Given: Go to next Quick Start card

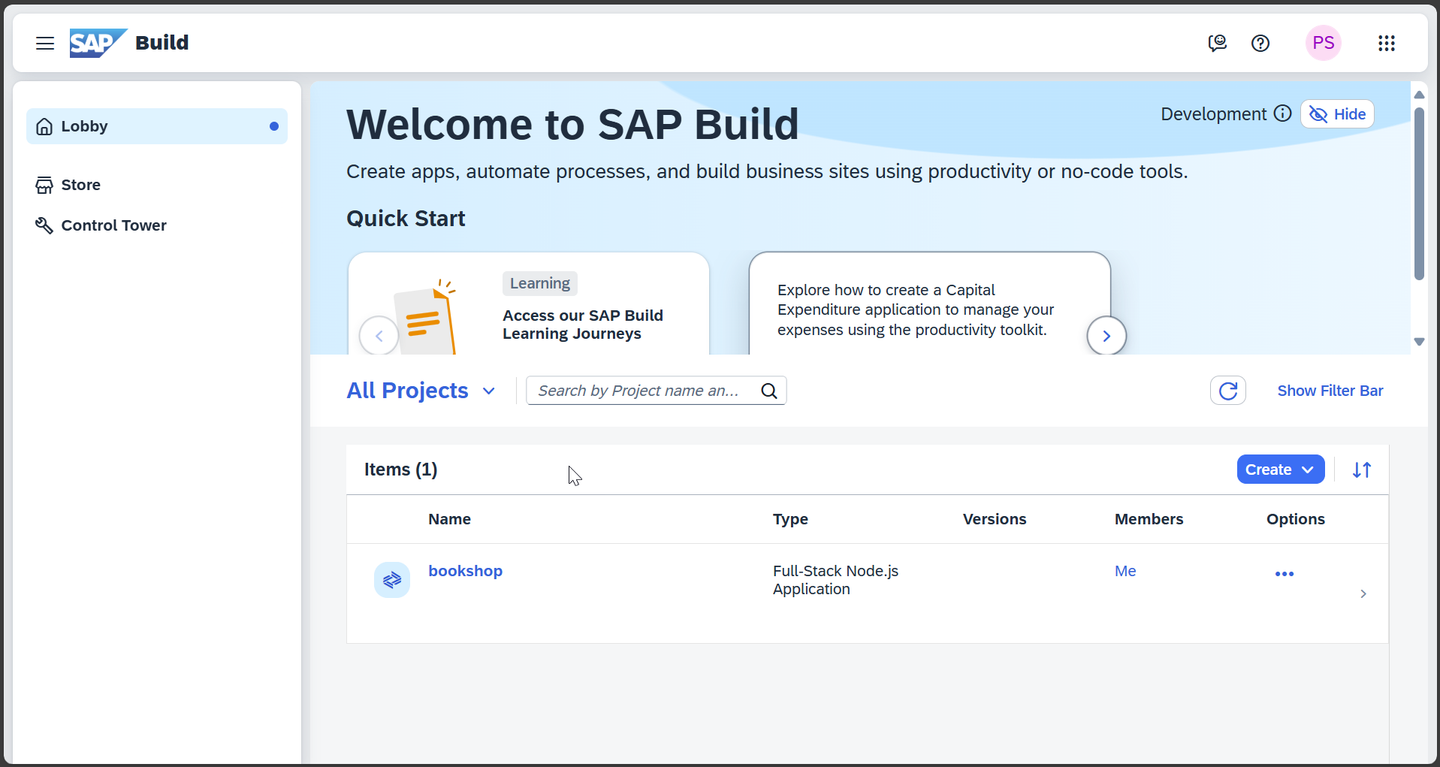Looking at the screenshot, I should click(1106, 336).
